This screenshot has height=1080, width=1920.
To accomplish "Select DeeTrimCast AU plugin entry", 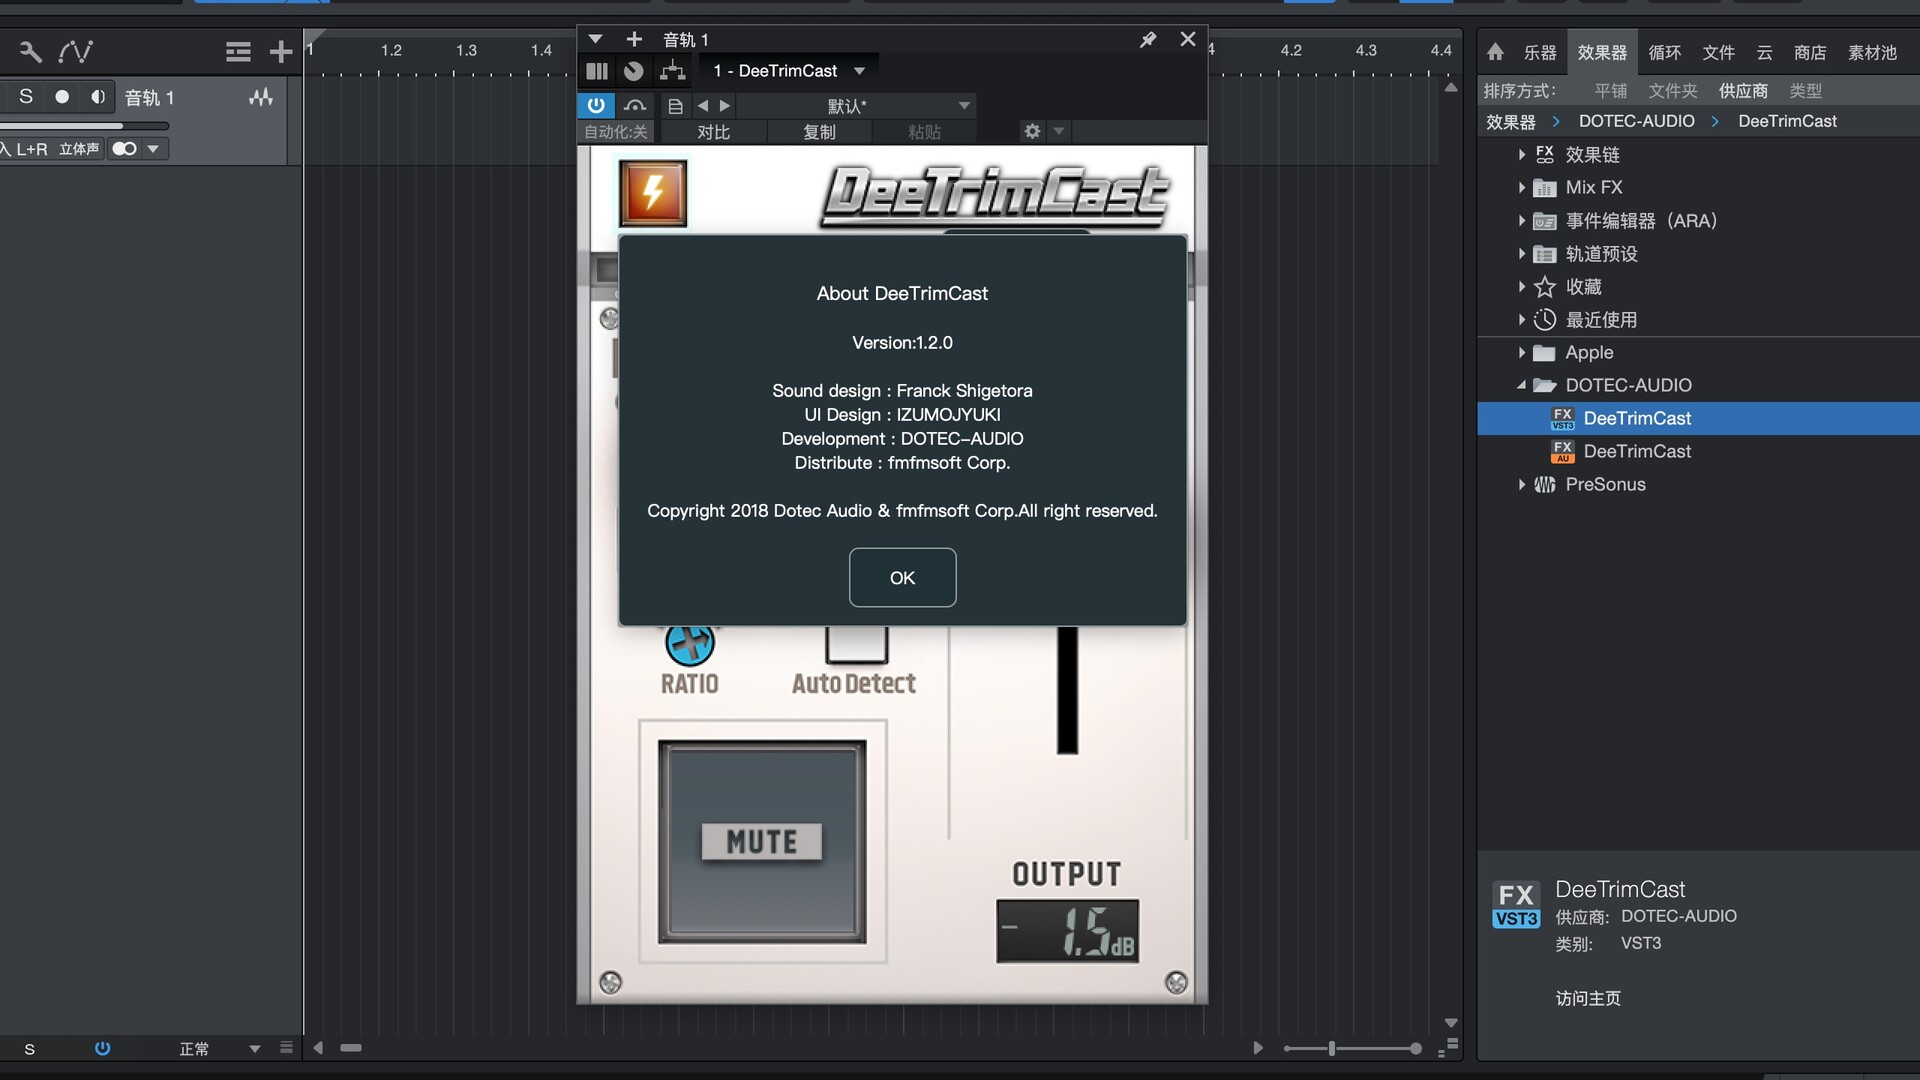I will point(1698,451).
